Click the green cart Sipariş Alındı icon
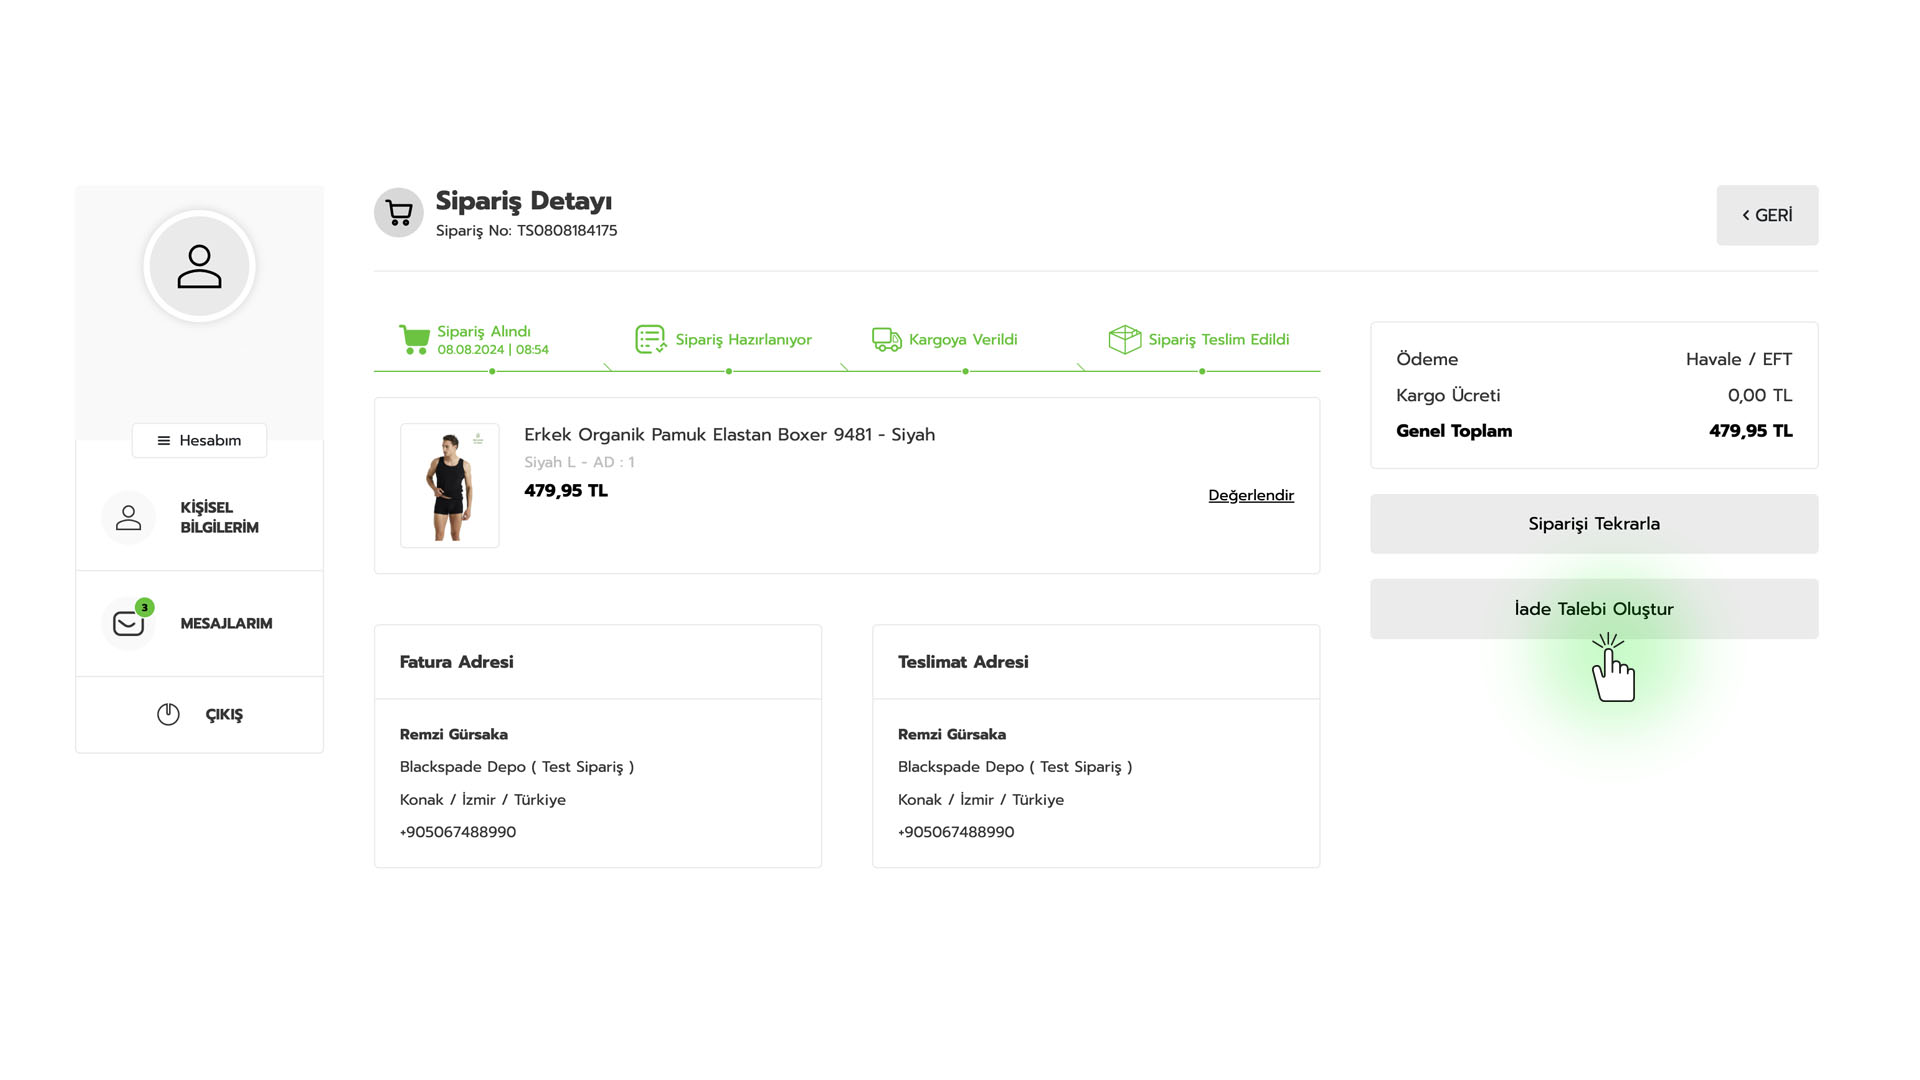 pyautogui.click(x=414, y=340)
